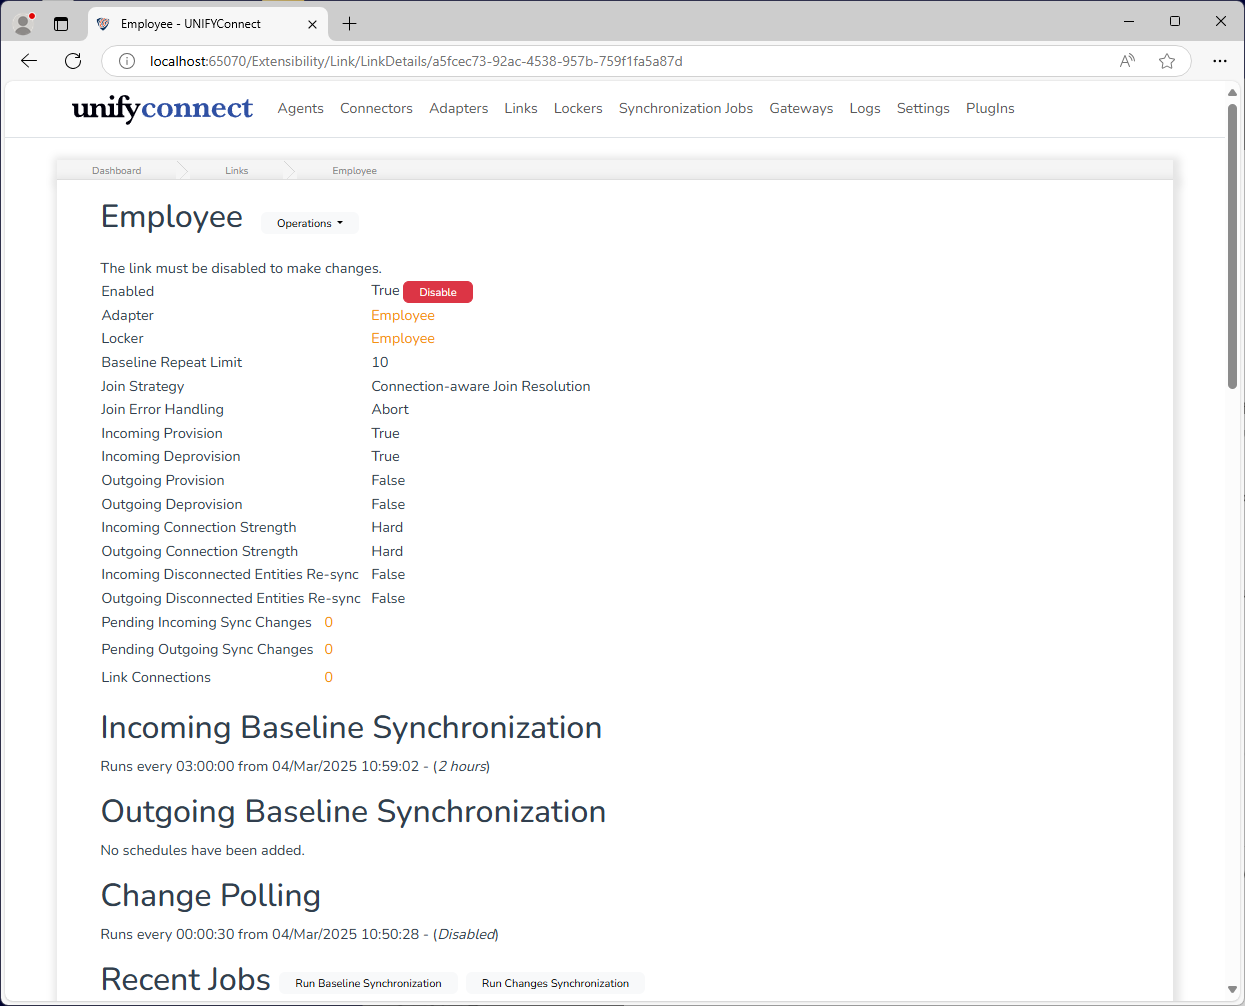Image resolution: width=1245 pixels, height=1006 pixels.
Task: Open Logs navigation item
Action: click(865, 108)
